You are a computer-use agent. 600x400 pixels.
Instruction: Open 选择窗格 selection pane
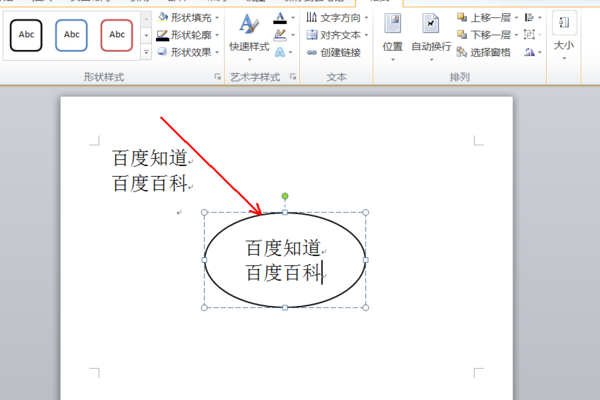click(484, 52)
